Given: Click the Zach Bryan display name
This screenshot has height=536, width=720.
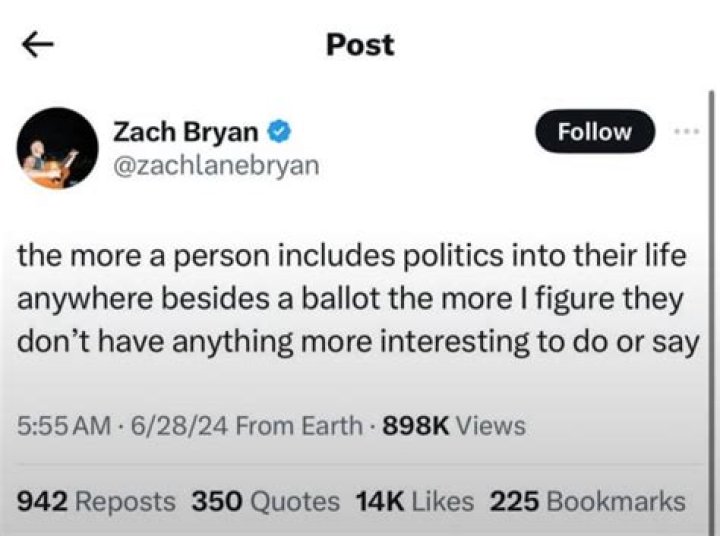Looking at the screenshot, I should click(x=185, y=131).
